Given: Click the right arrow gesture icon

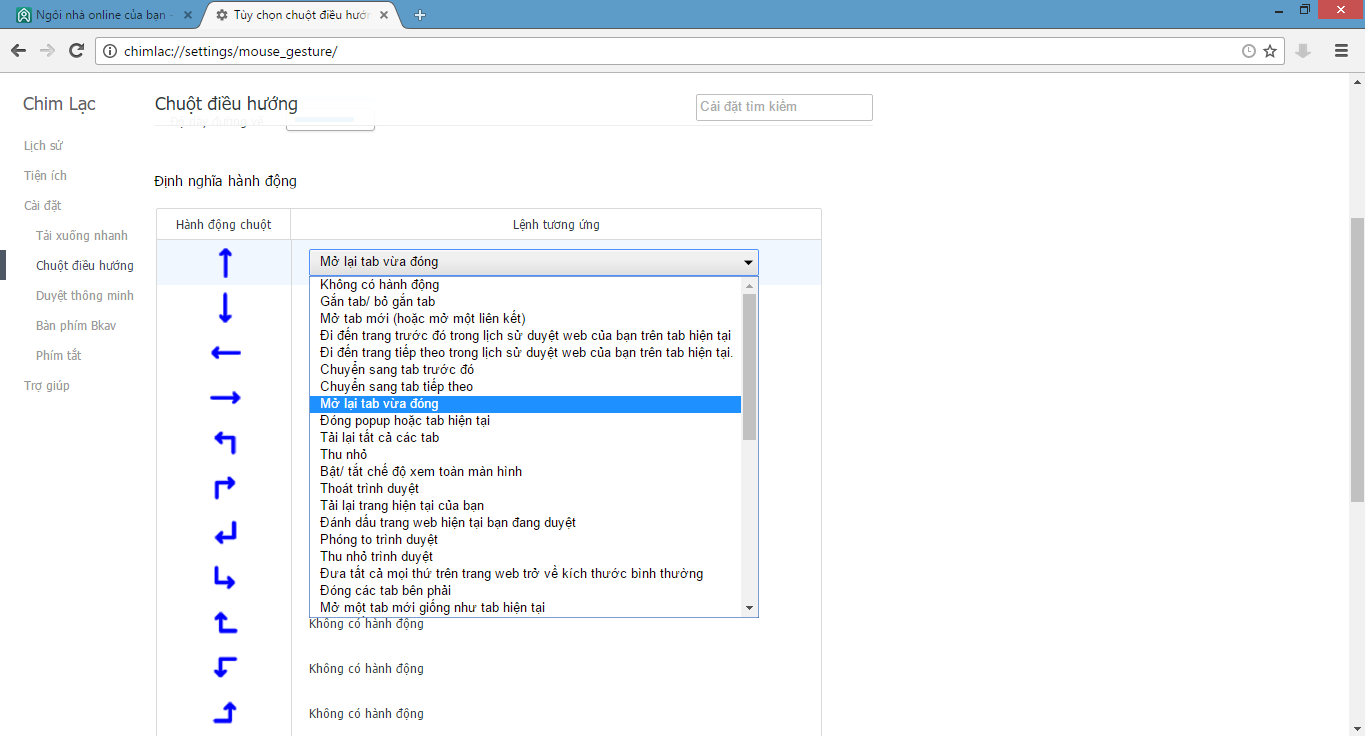Looking at the screenshot, I should pyautogui.click(x=225, y=398).
